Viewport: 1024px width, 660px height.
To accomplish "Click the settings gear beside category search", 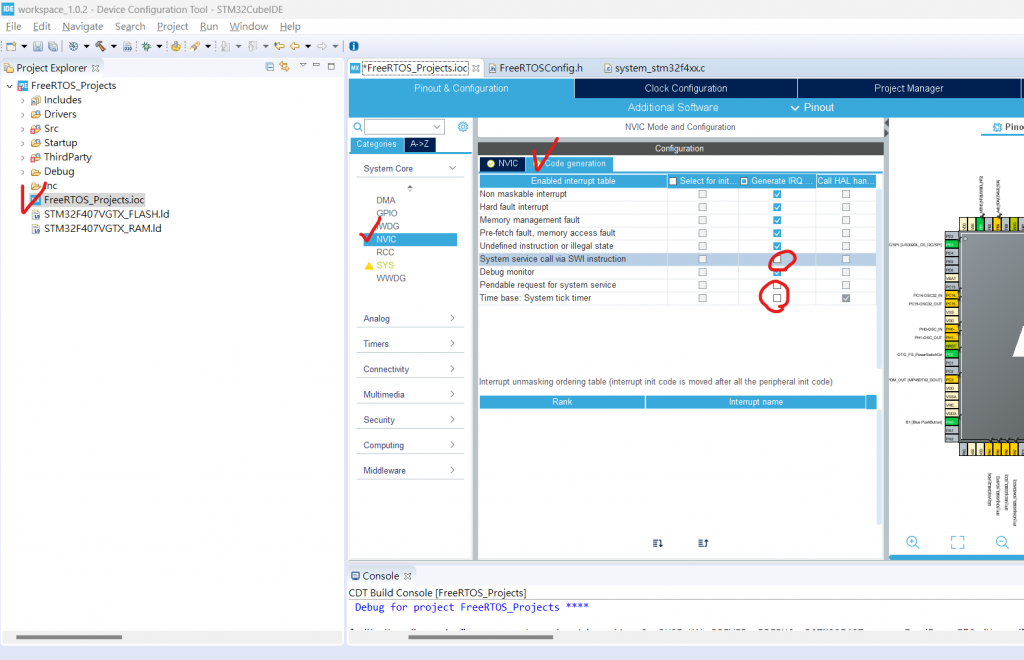I will 462,127.
